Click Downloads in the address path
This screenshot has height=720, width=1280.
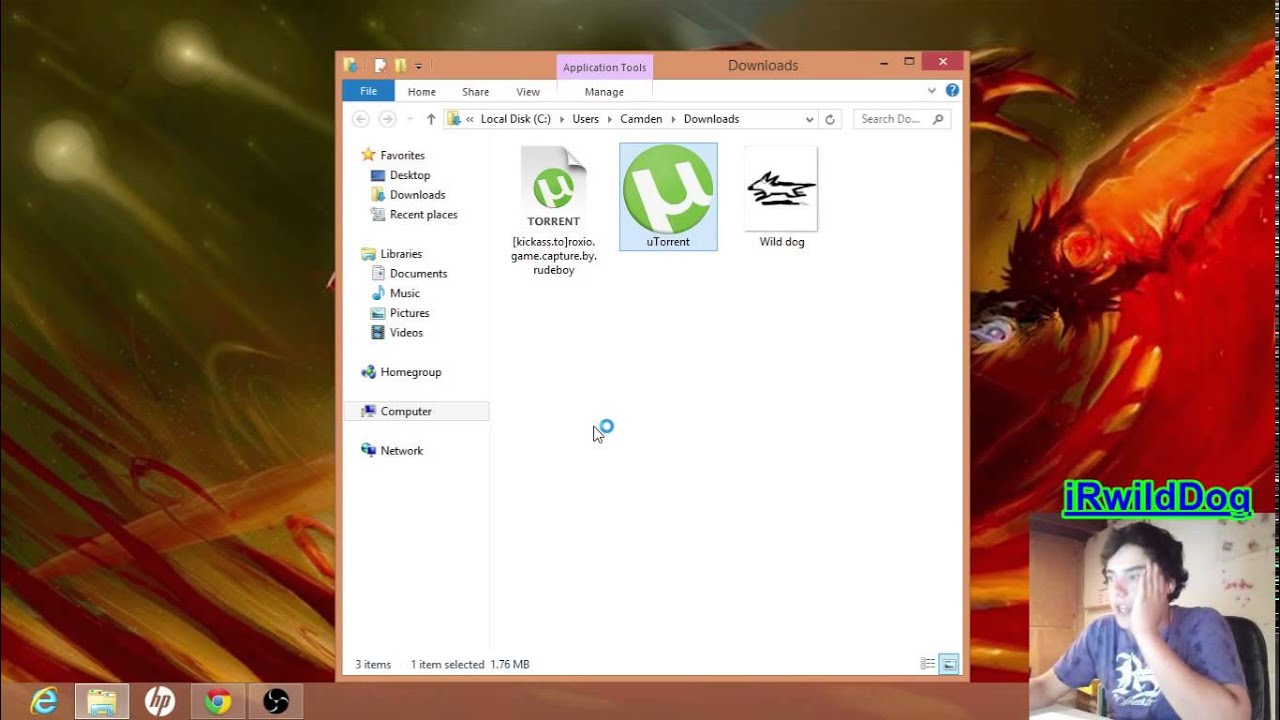click(711, 119)
